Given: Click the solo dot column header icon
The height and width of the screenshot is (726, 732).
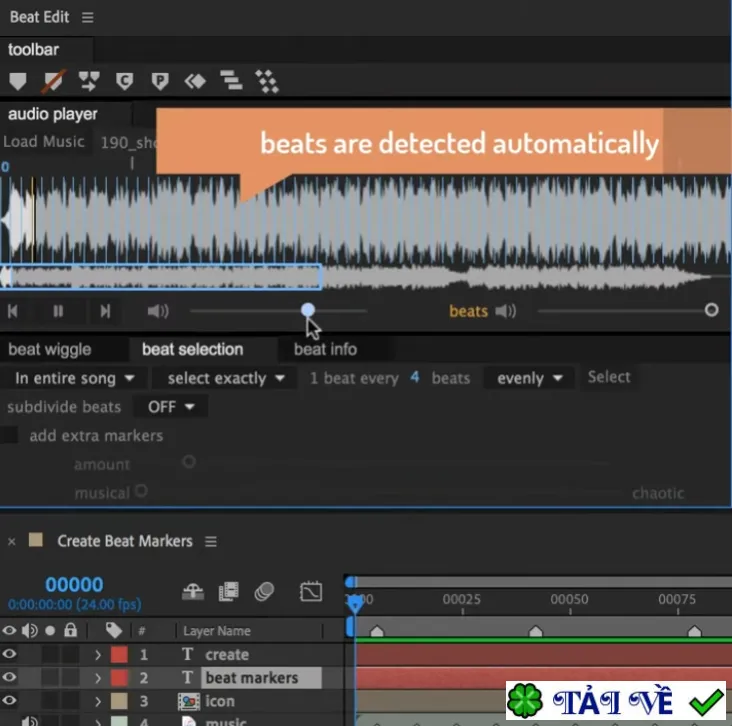Looking at the screenshot, I should [x=50, y=631].
